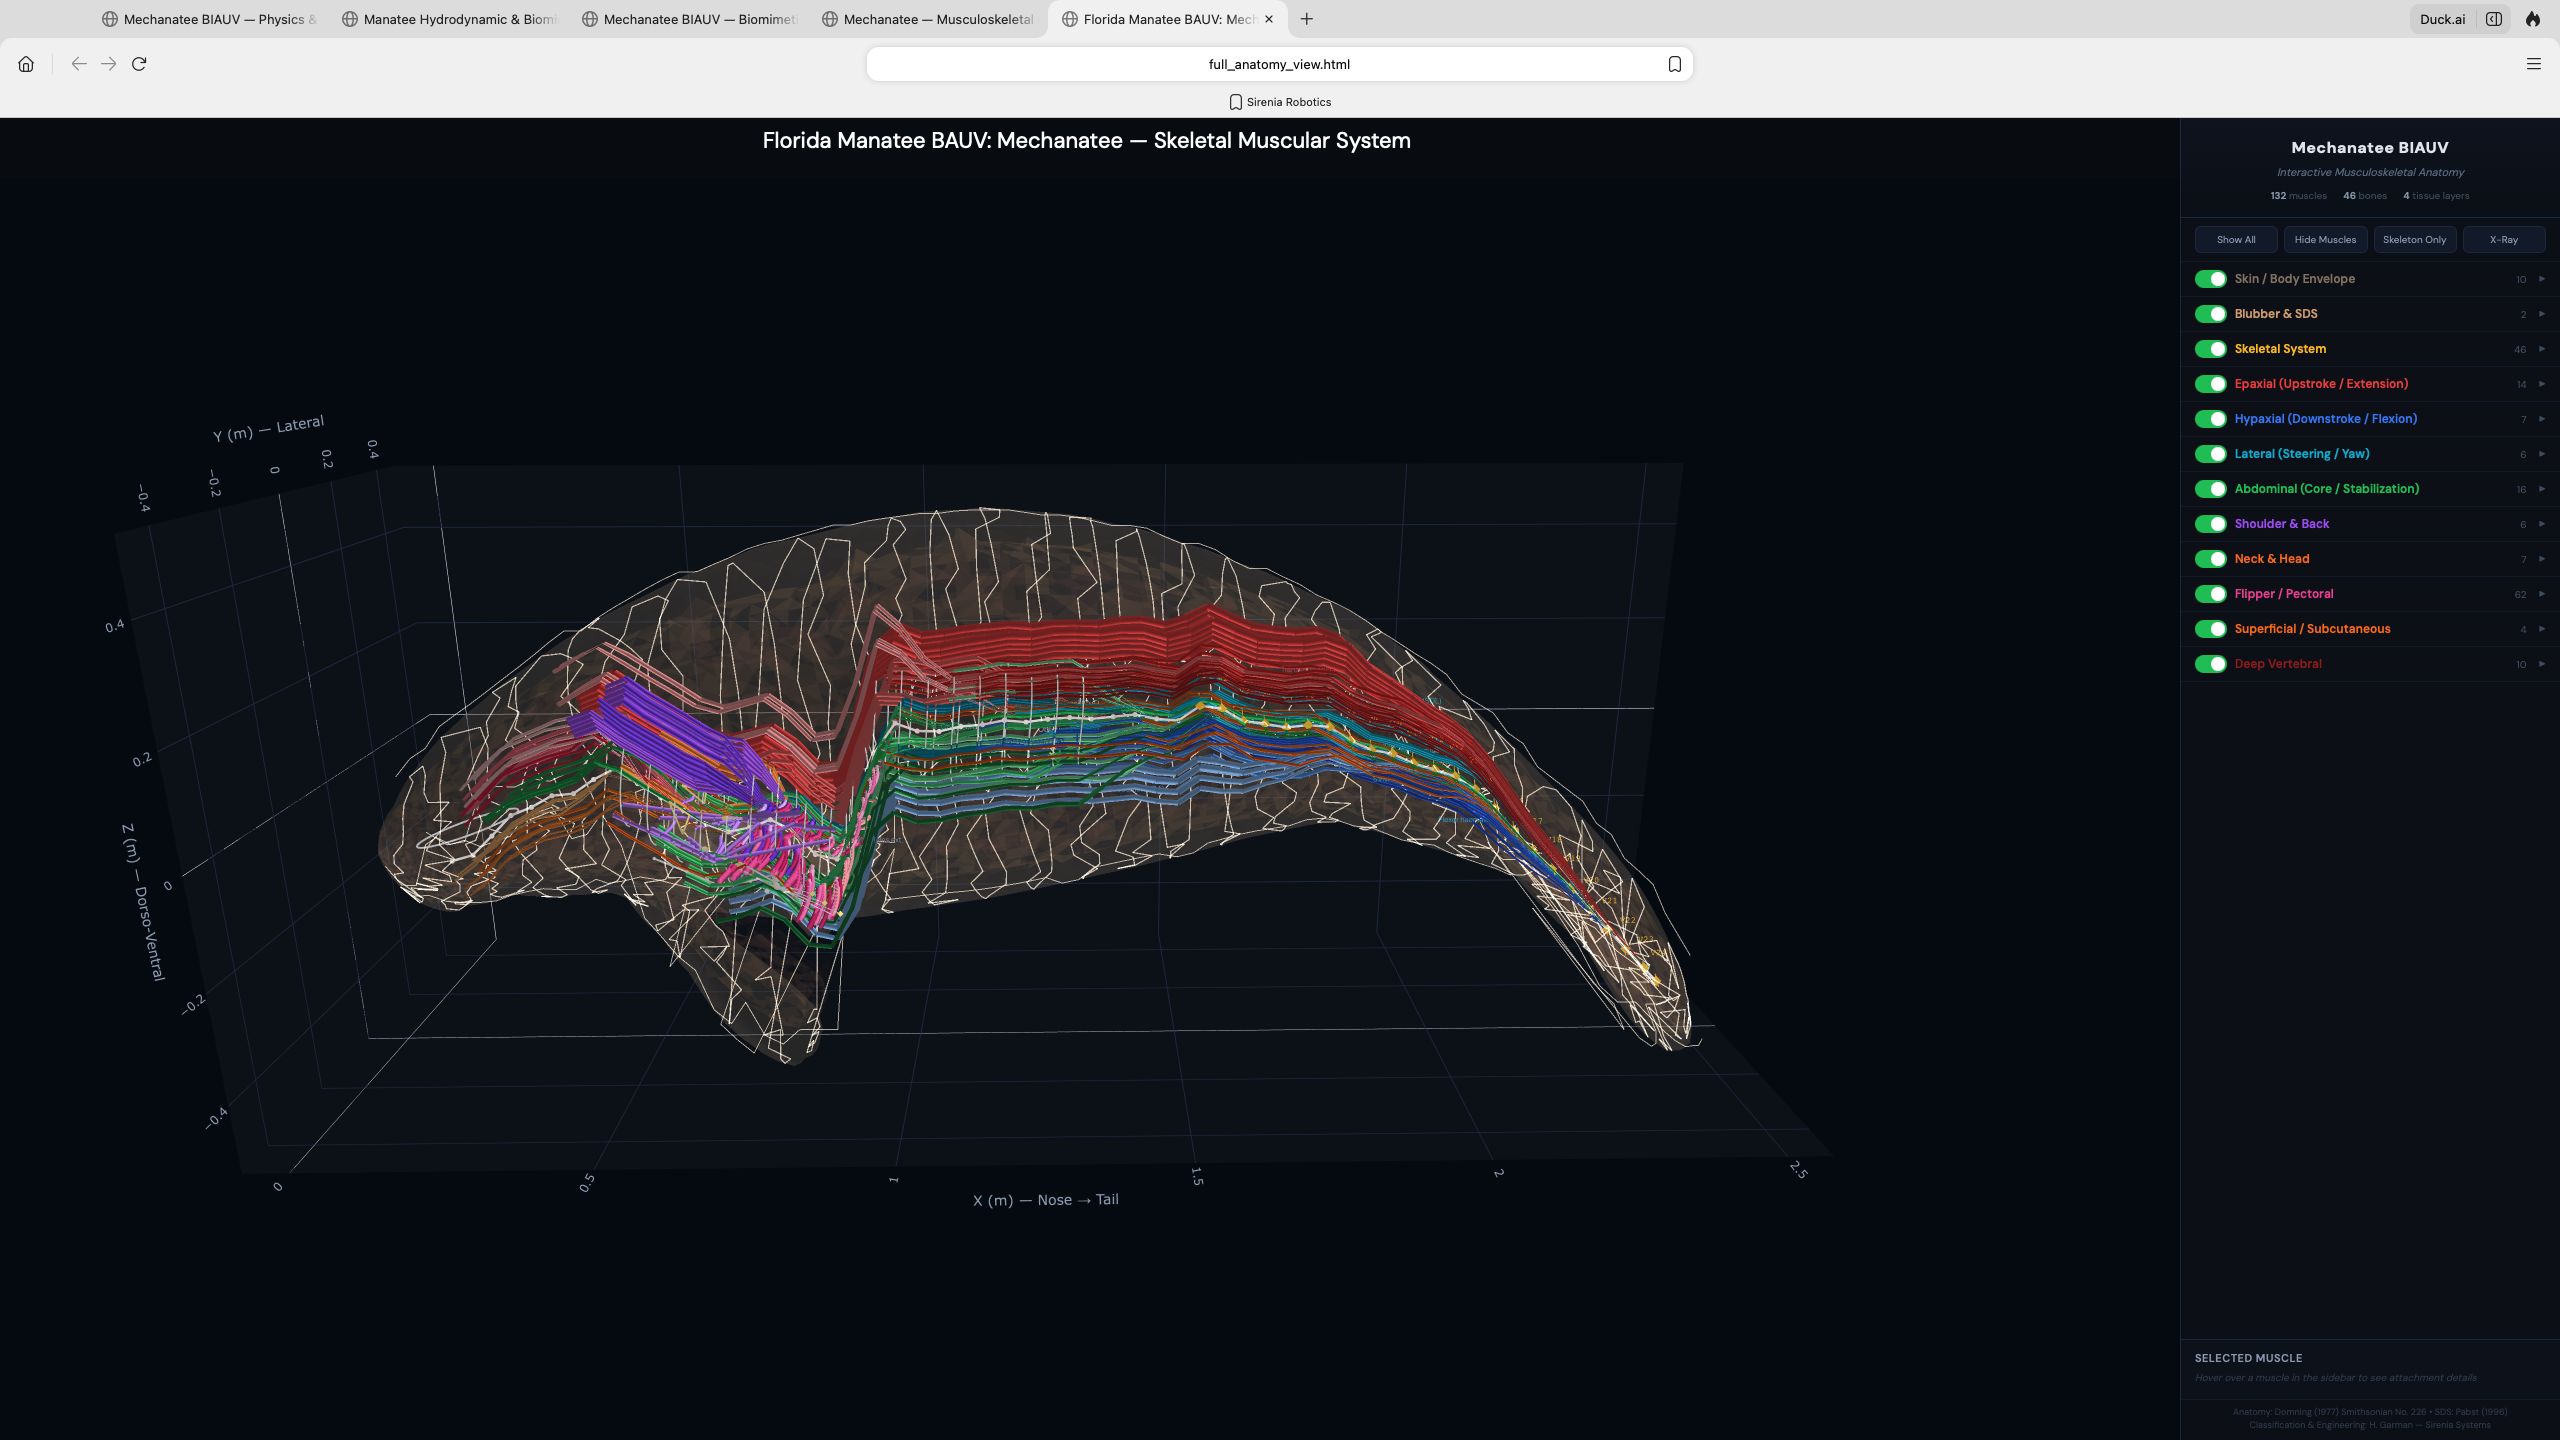Toggle Flipper / Pectoral switch

(x=2210, y=594)
